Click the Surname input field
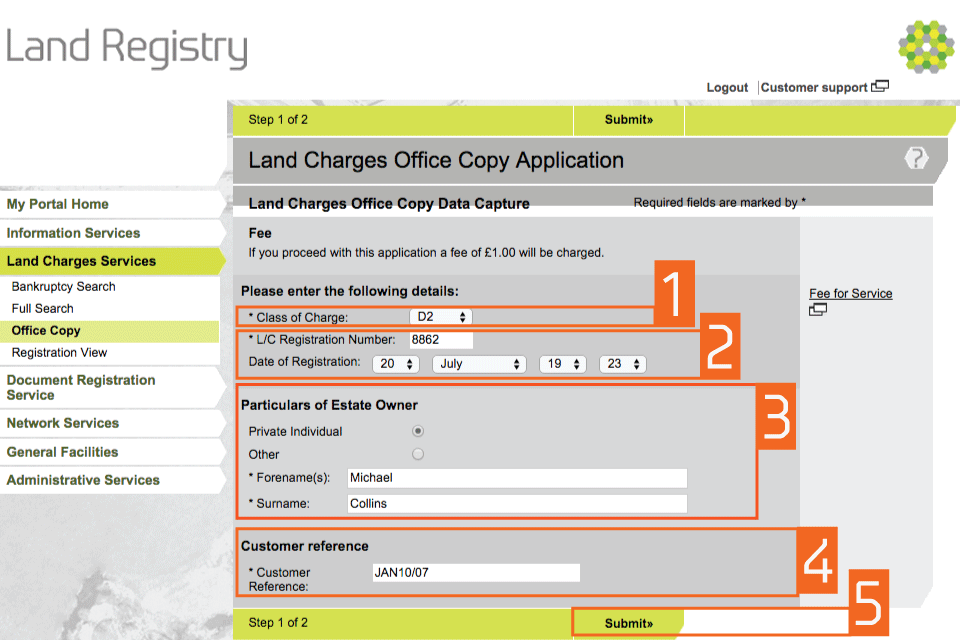The height and width of the screenshot is (640, 960). [x=517, y=504]
